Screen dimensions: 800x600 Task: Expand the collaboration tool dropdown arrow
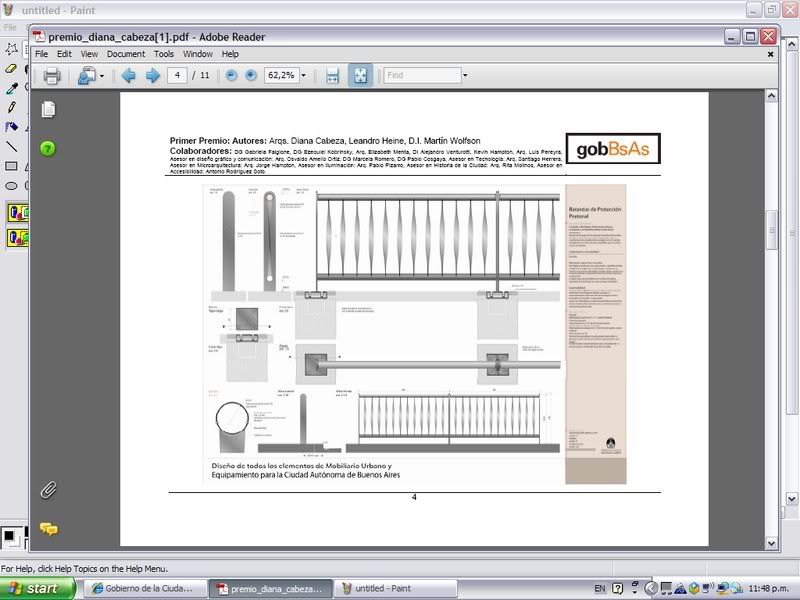[x=102, y=76]
